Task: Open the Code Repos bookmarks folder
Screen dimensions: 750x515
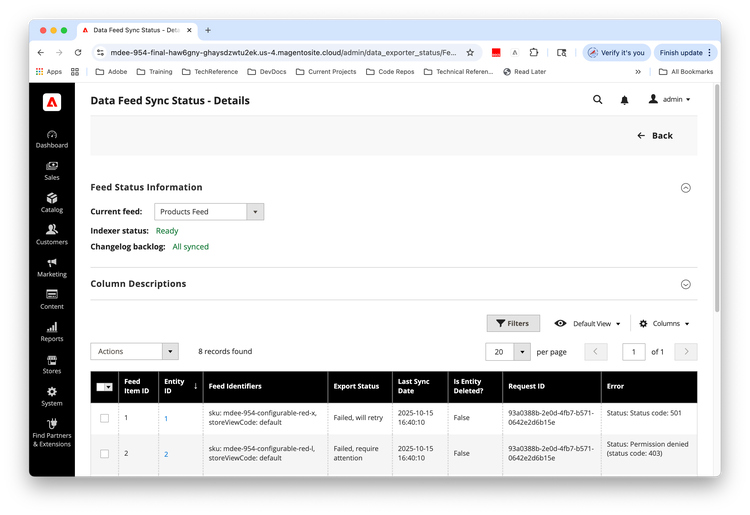Action: [x=390, y=72]
